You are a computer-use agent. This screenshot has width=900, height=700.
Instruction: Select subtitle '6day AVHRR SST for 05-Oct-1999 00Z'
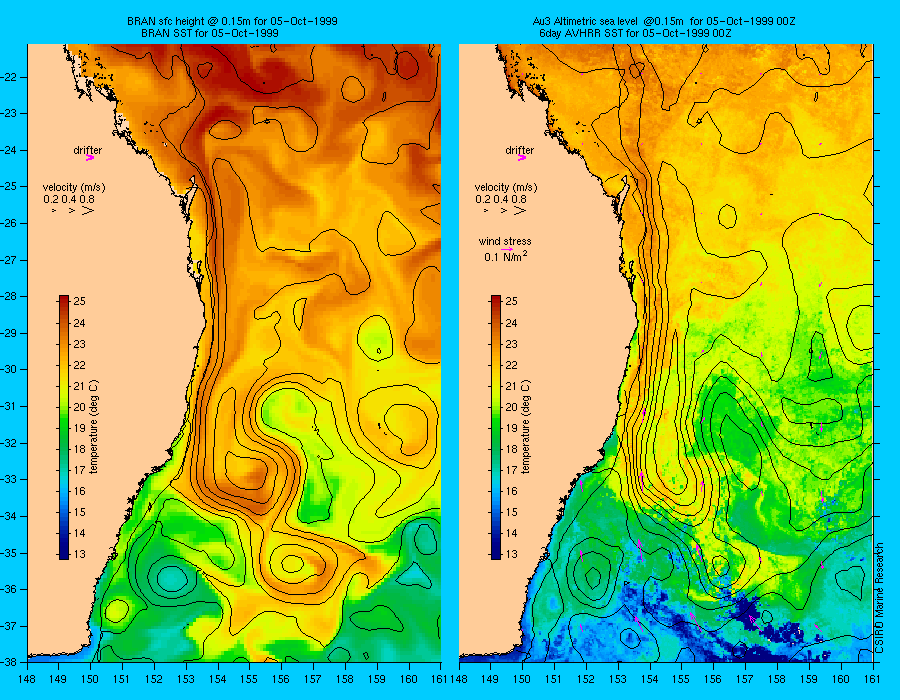pyautogui.click(x=635, y=33)
